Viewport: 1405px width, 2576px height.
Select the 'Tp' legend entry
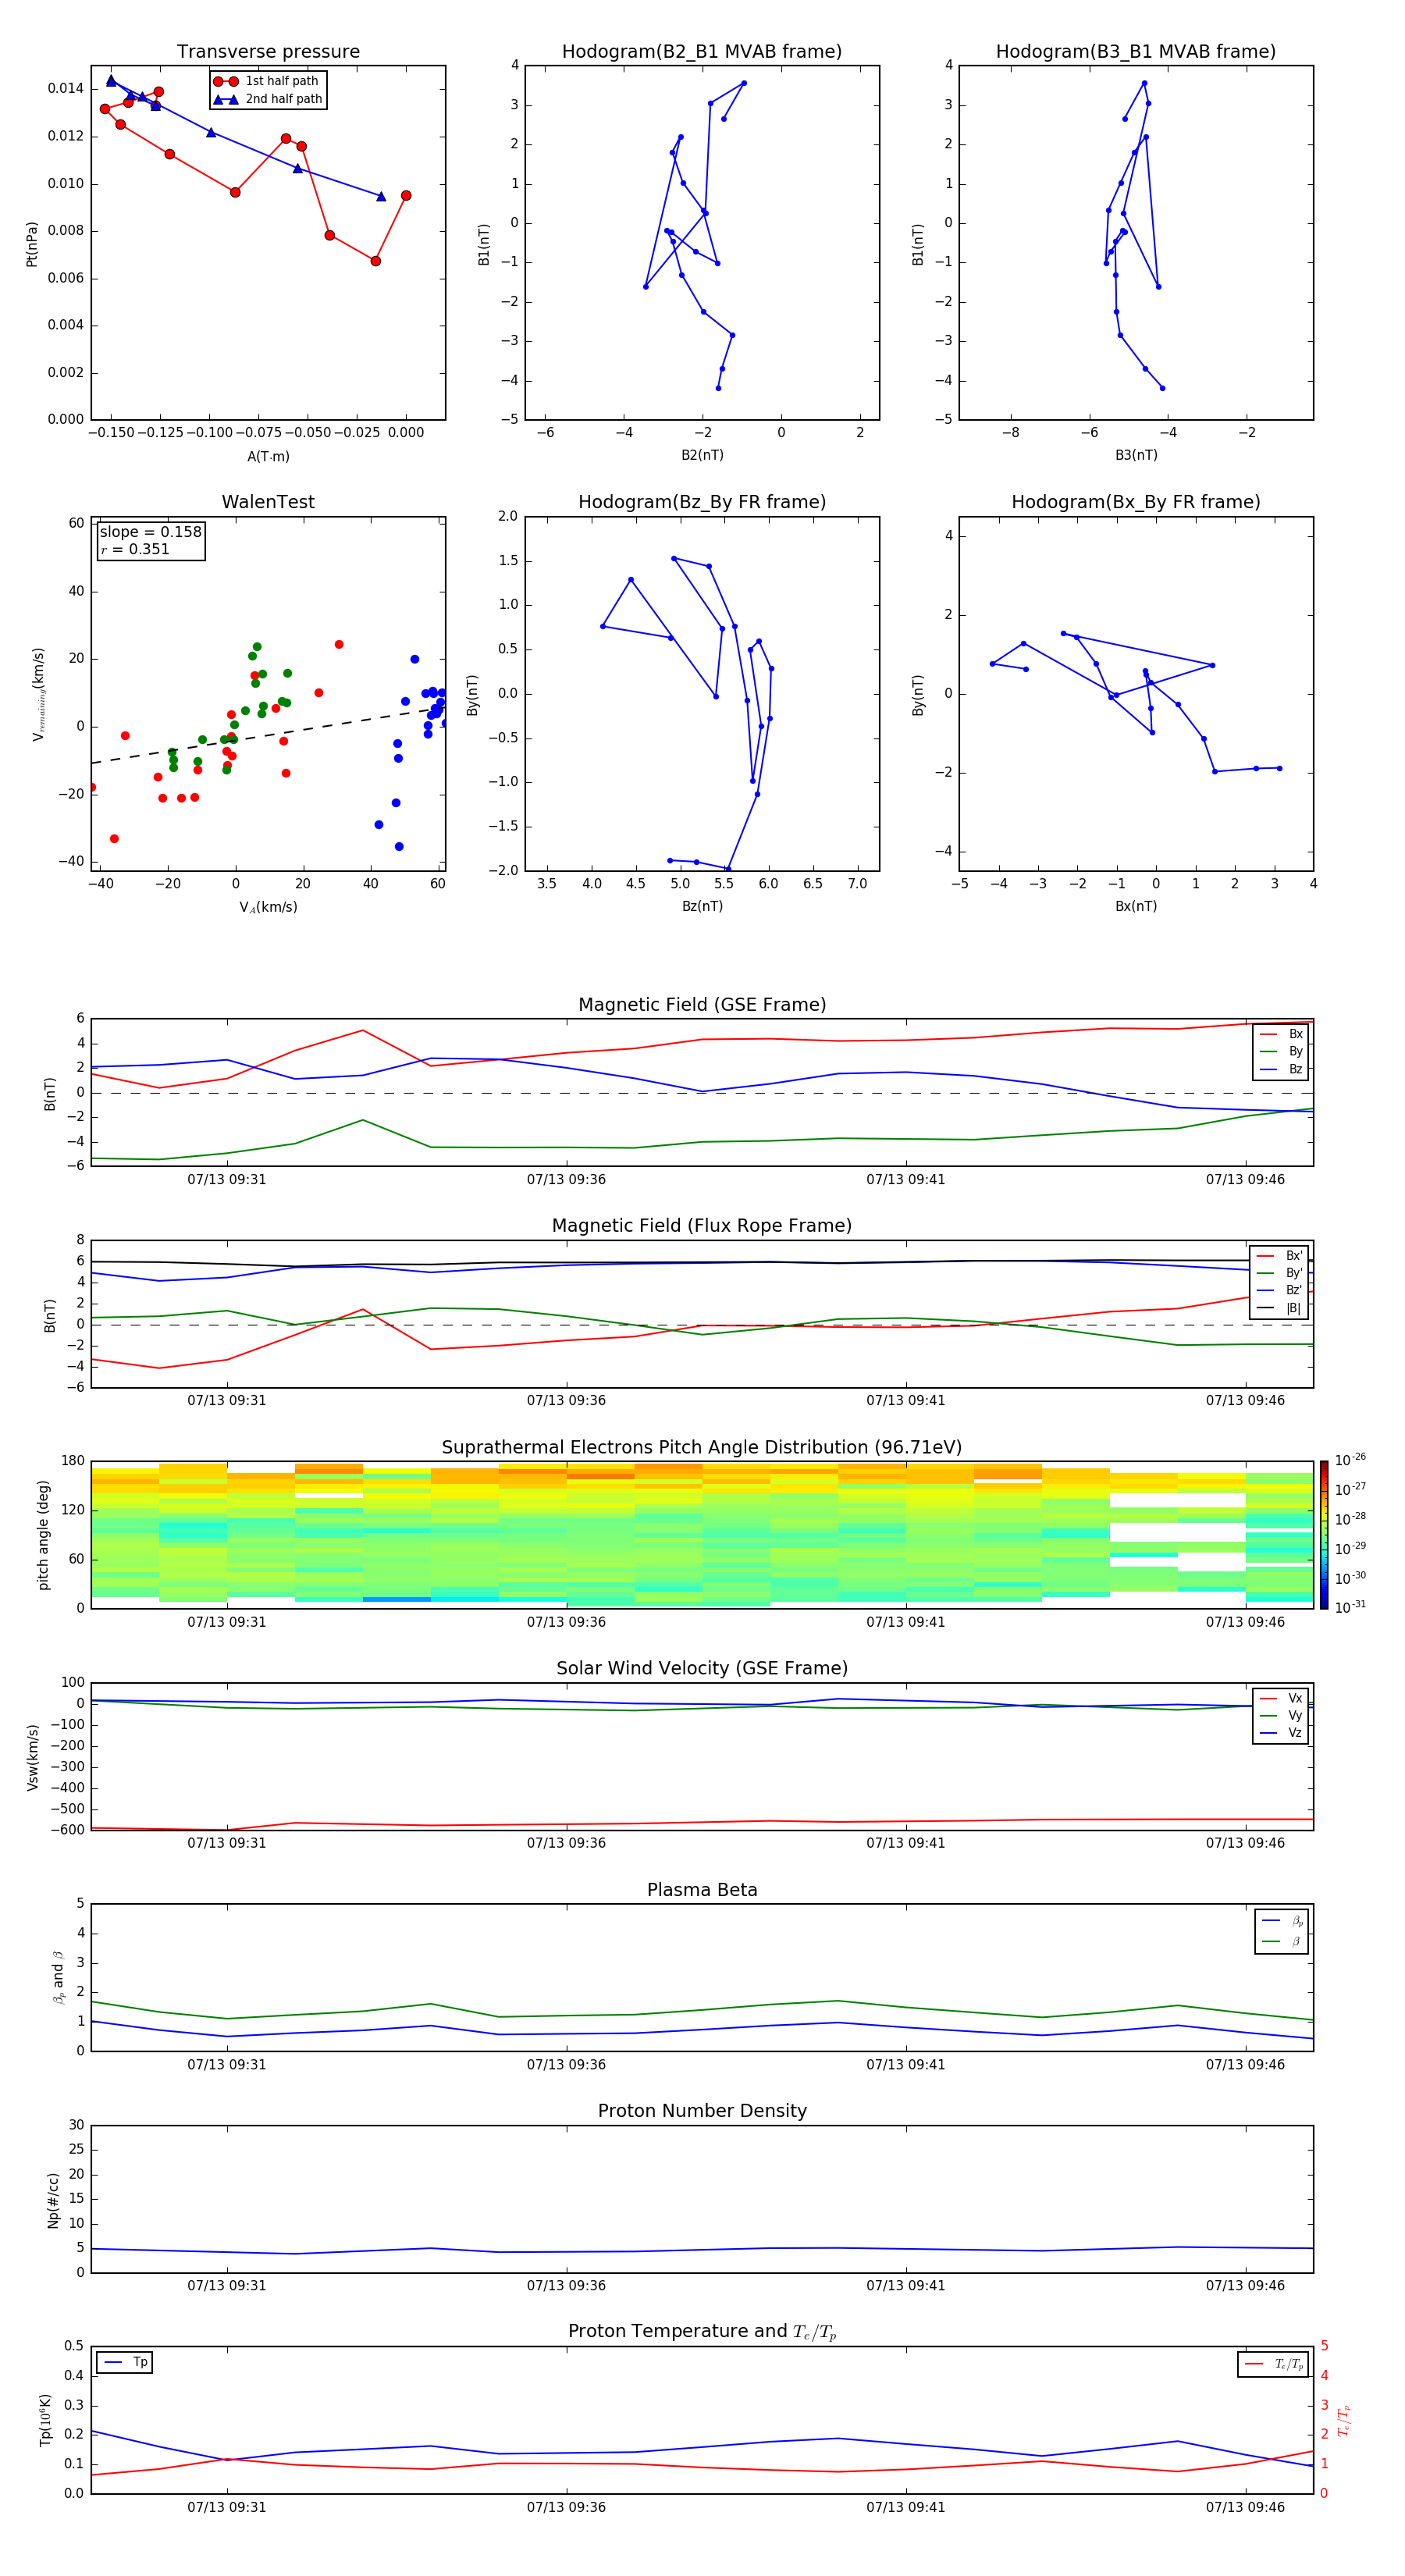coord(125,2363)
